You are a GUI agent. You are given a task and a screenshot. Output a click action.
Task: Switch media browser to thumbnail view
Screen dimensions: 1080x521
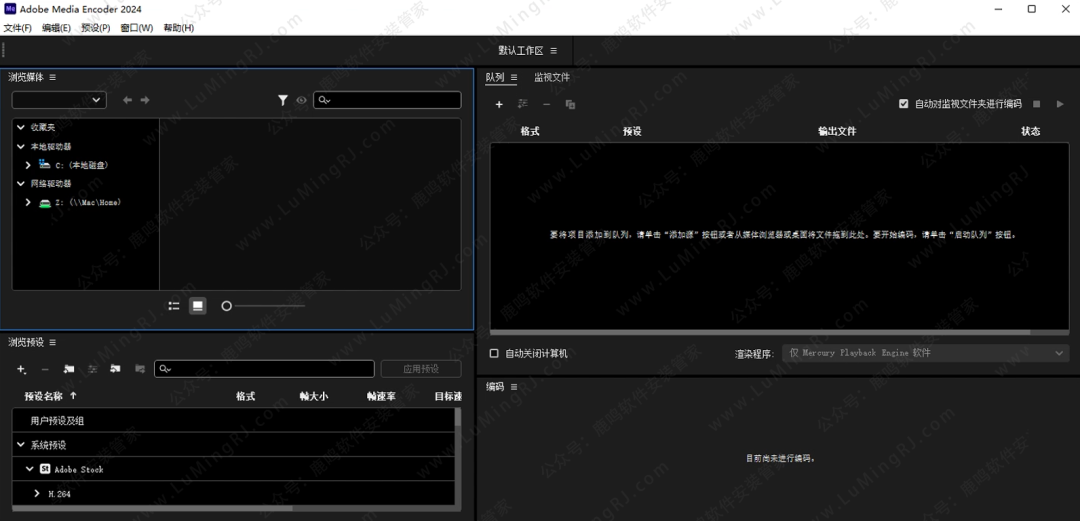click(x=198, y=306)
